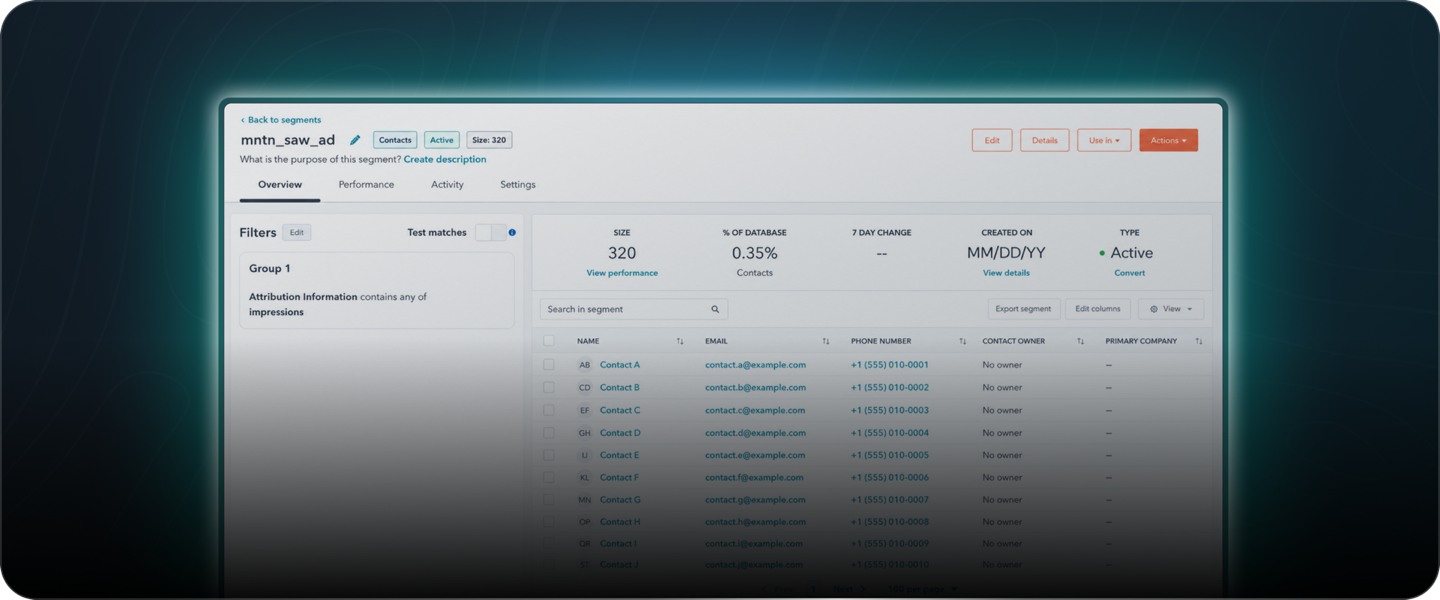1440x600 pixels.
Task: Click the Convert link under Type
Action: point(1130,273)
